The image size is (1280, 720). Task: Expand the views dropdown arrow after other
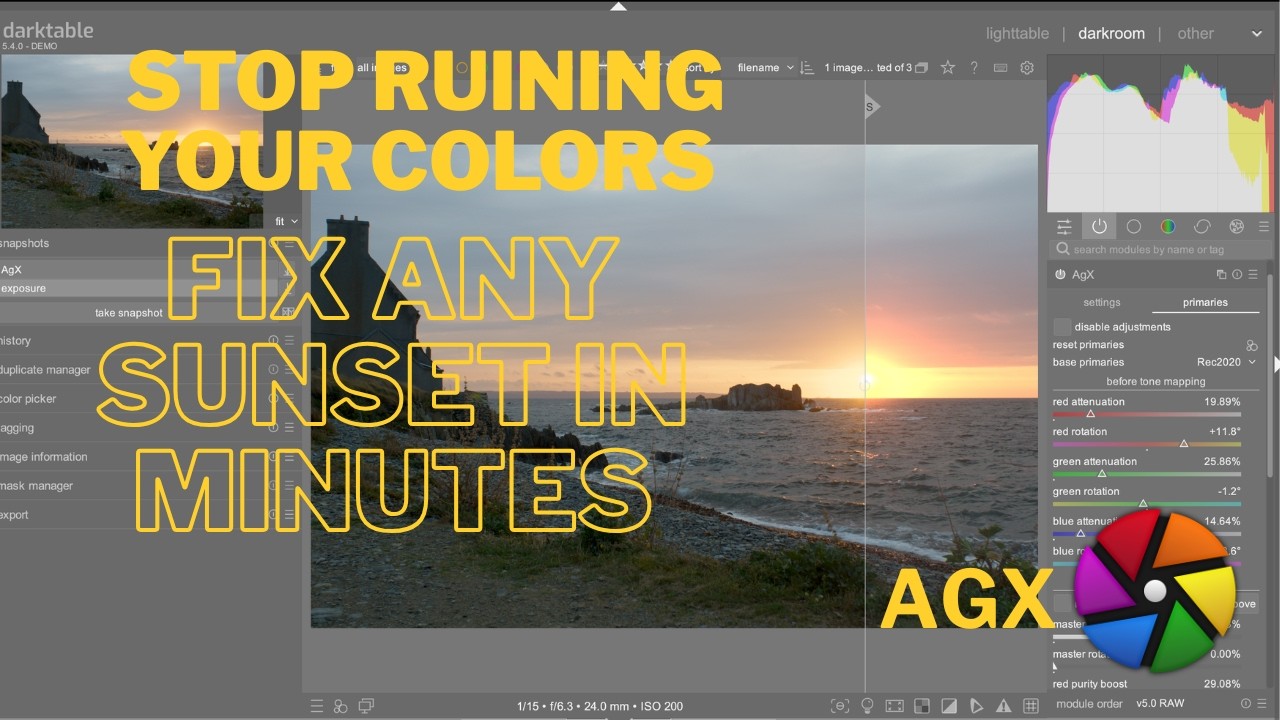(1257, 34)
